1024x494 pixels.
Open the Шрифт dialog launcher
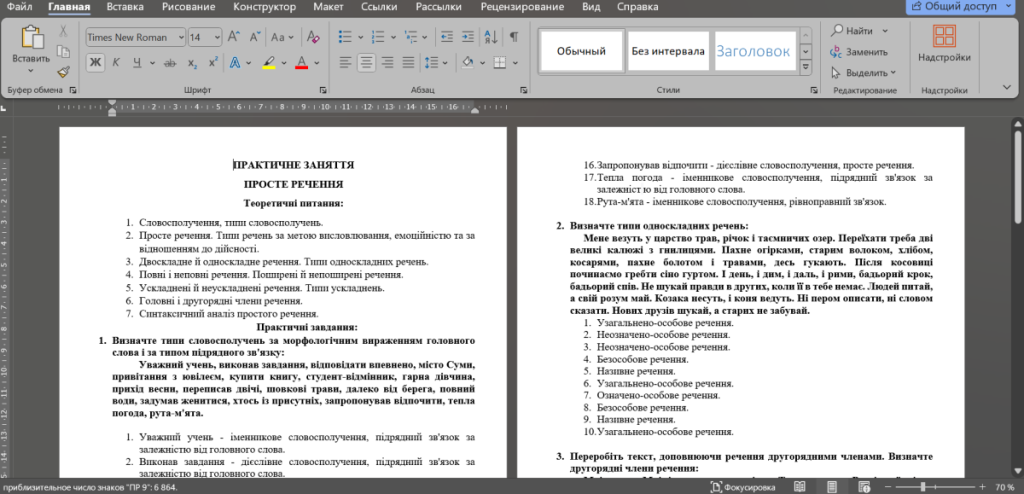323,90
